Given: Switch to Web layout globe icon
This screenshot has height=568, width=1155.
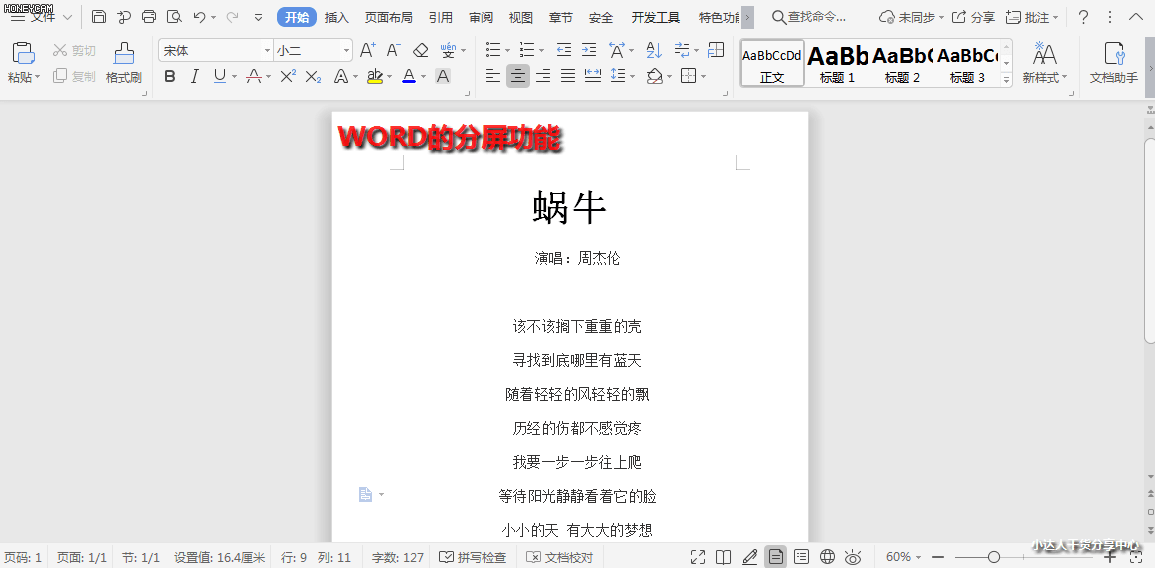Looking at the screenshot, I should pyautogui.click(x=827, y=557).
